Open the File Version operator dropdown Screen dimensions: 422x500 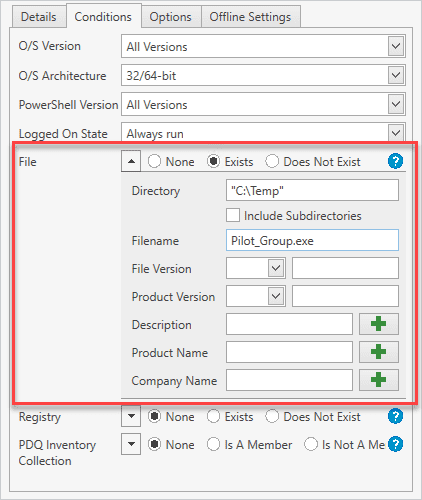coord(276,268)
